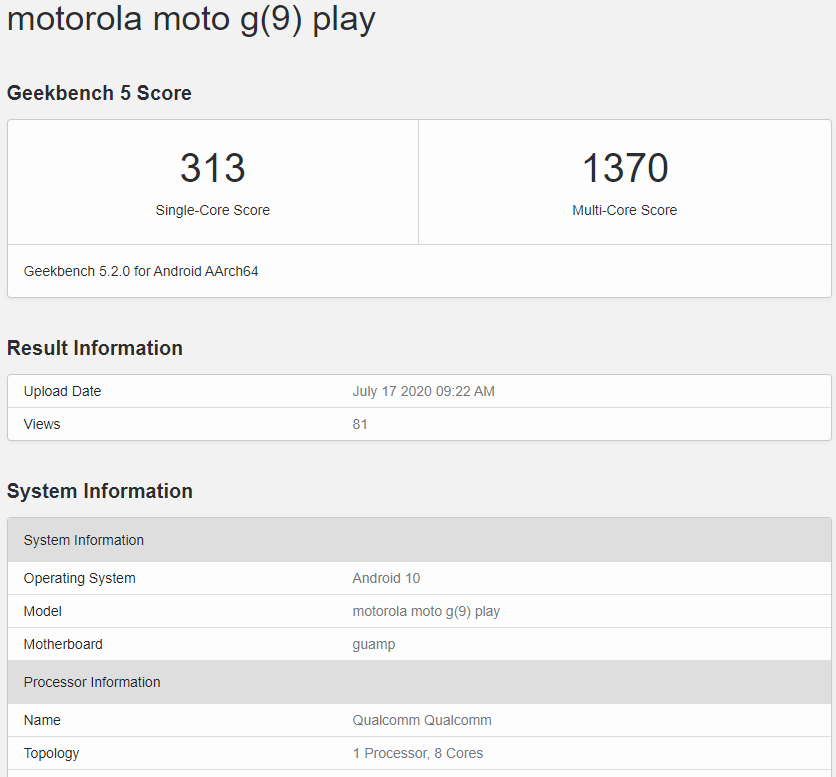Image resolution: width=836 pixels, height=777 pixels.
Task: Click the 'Upload Date' row label
Action: tap(62, 391)
